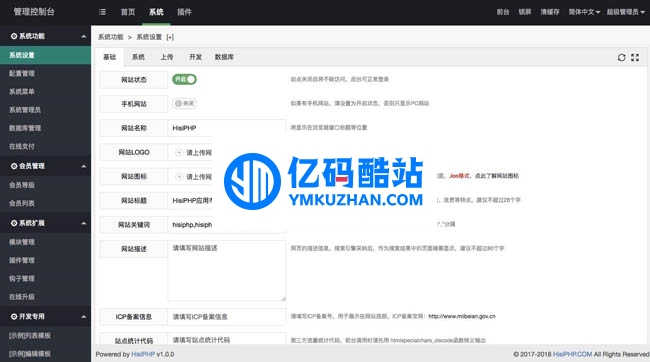Click 系统功能 in breadcrumb
Viewport: 650px width, 362px height.
pyautogui.click(x=111, y=37)
